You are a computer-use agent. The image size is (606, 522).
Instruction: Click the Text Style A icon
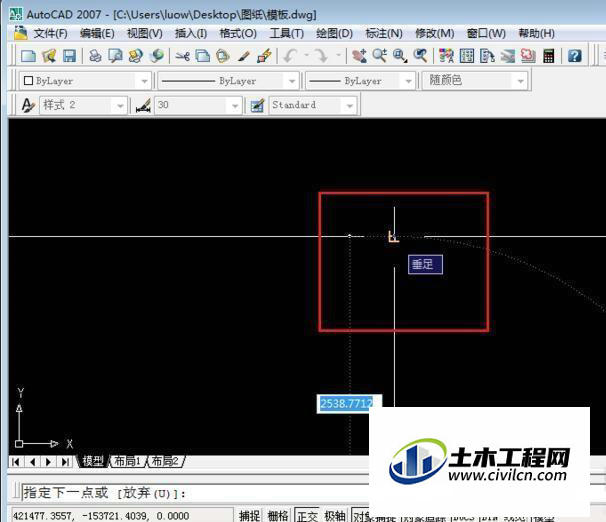coord(27,105)
